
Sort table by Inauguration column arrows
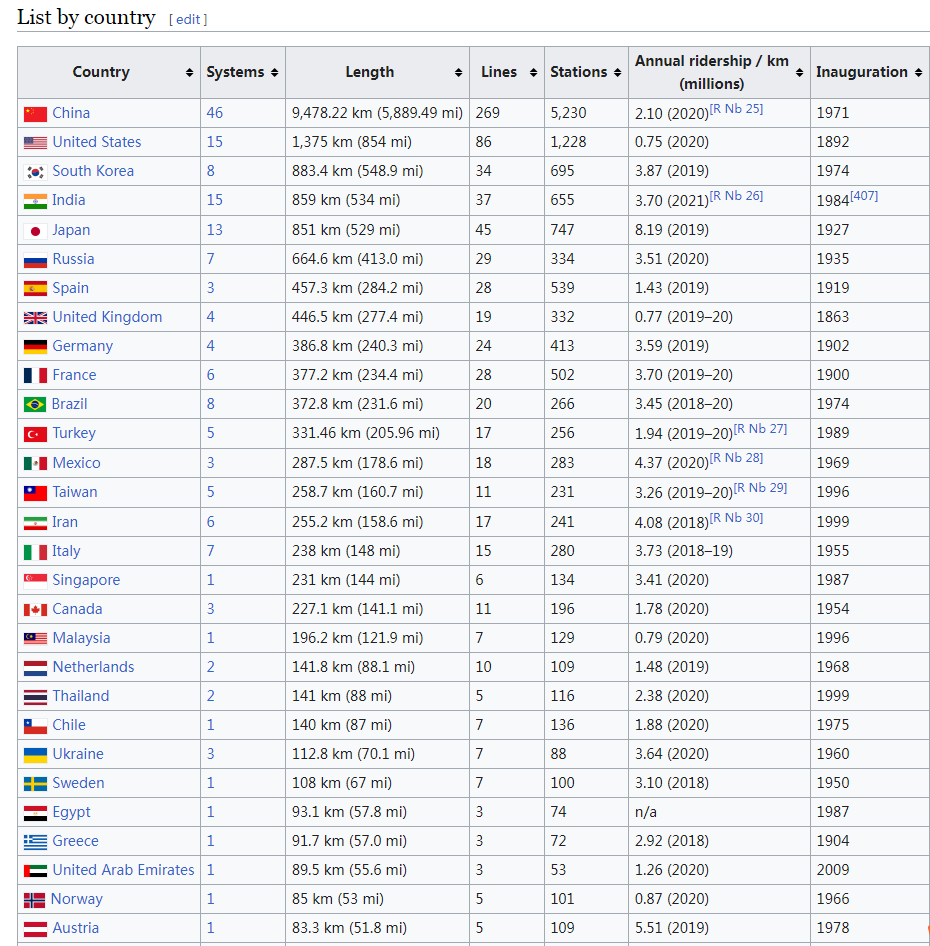[919, 72]
